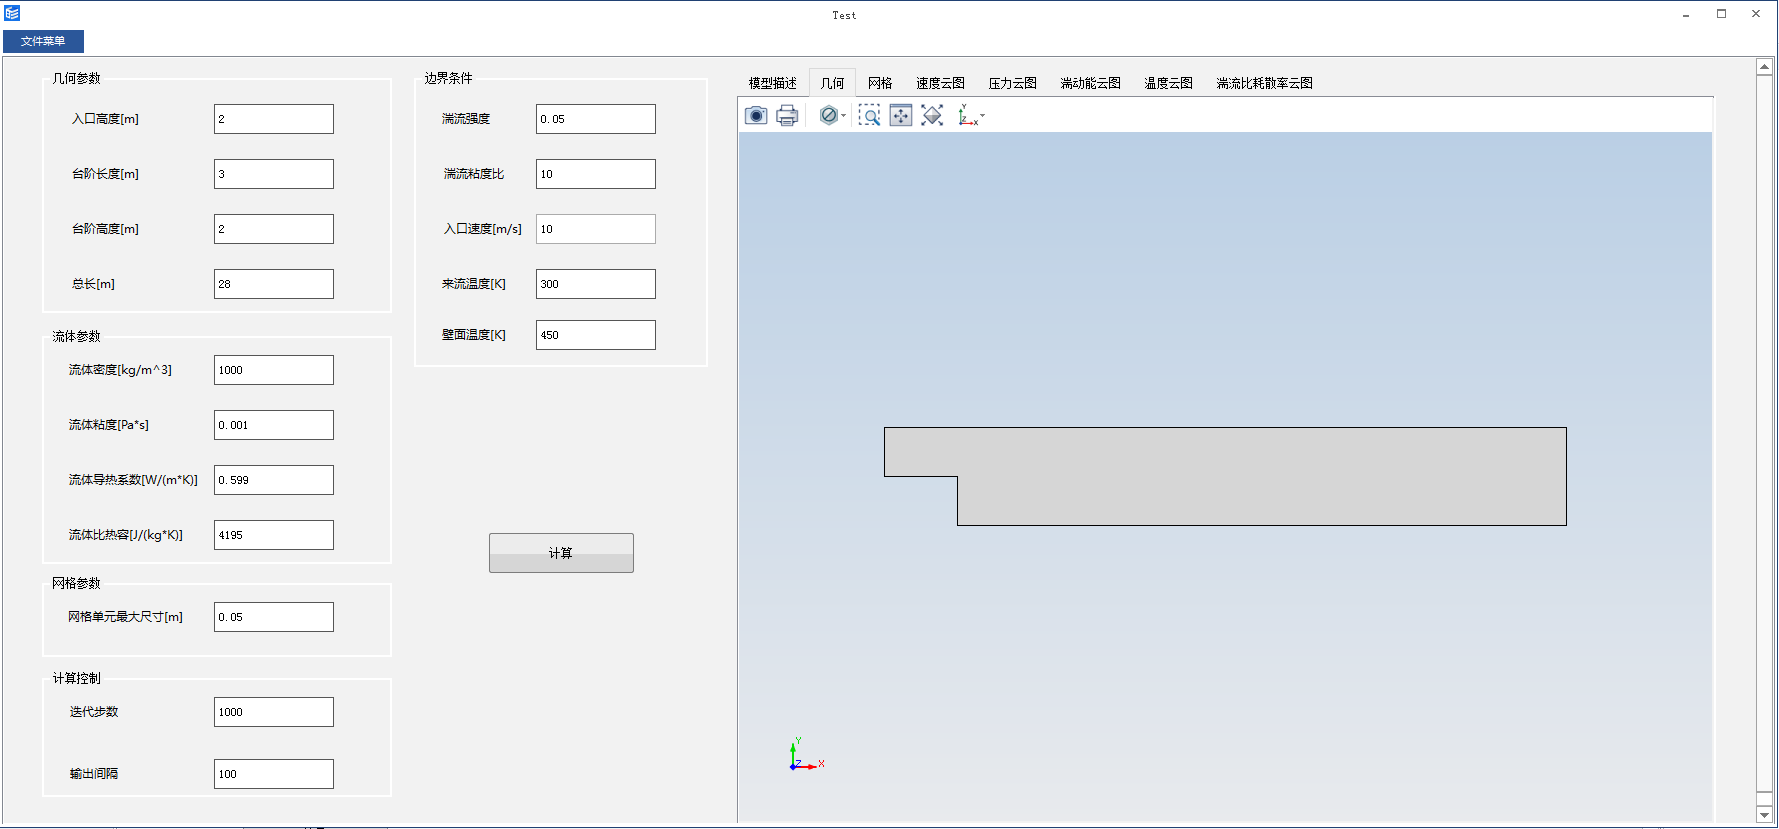Open the XYZ view orientation dropdown
Viewport: 1779px width, 829px height.
click(x=971, y=116)
